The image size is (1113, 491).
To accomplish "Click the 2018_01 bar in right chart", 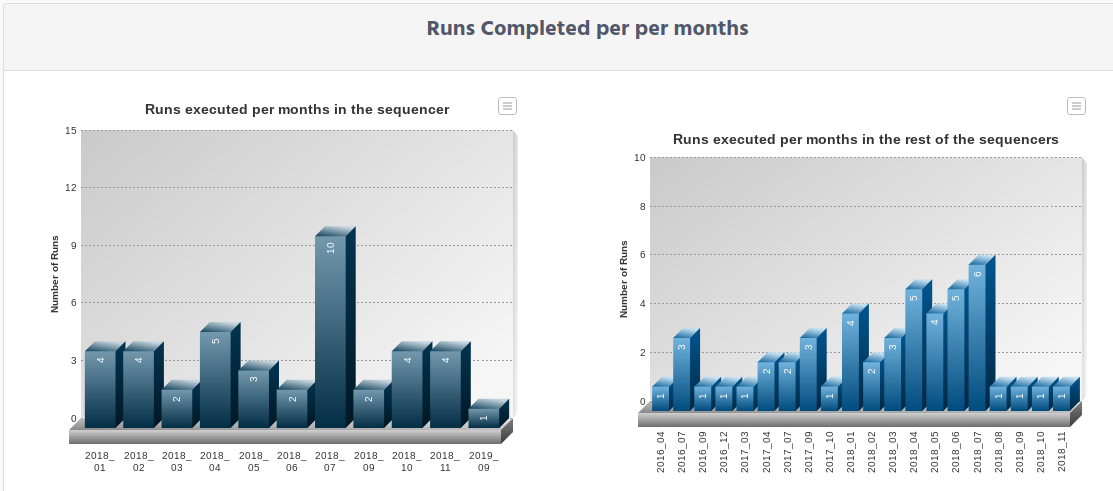I will coord(851,362).
